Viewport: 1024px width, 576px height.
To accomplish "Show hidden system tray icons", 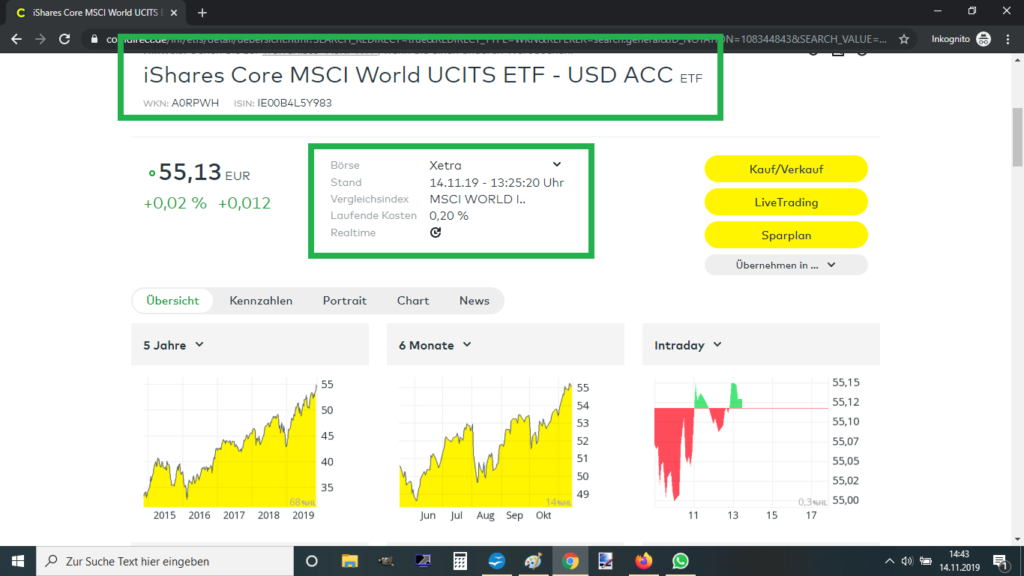I will [889, 561].
